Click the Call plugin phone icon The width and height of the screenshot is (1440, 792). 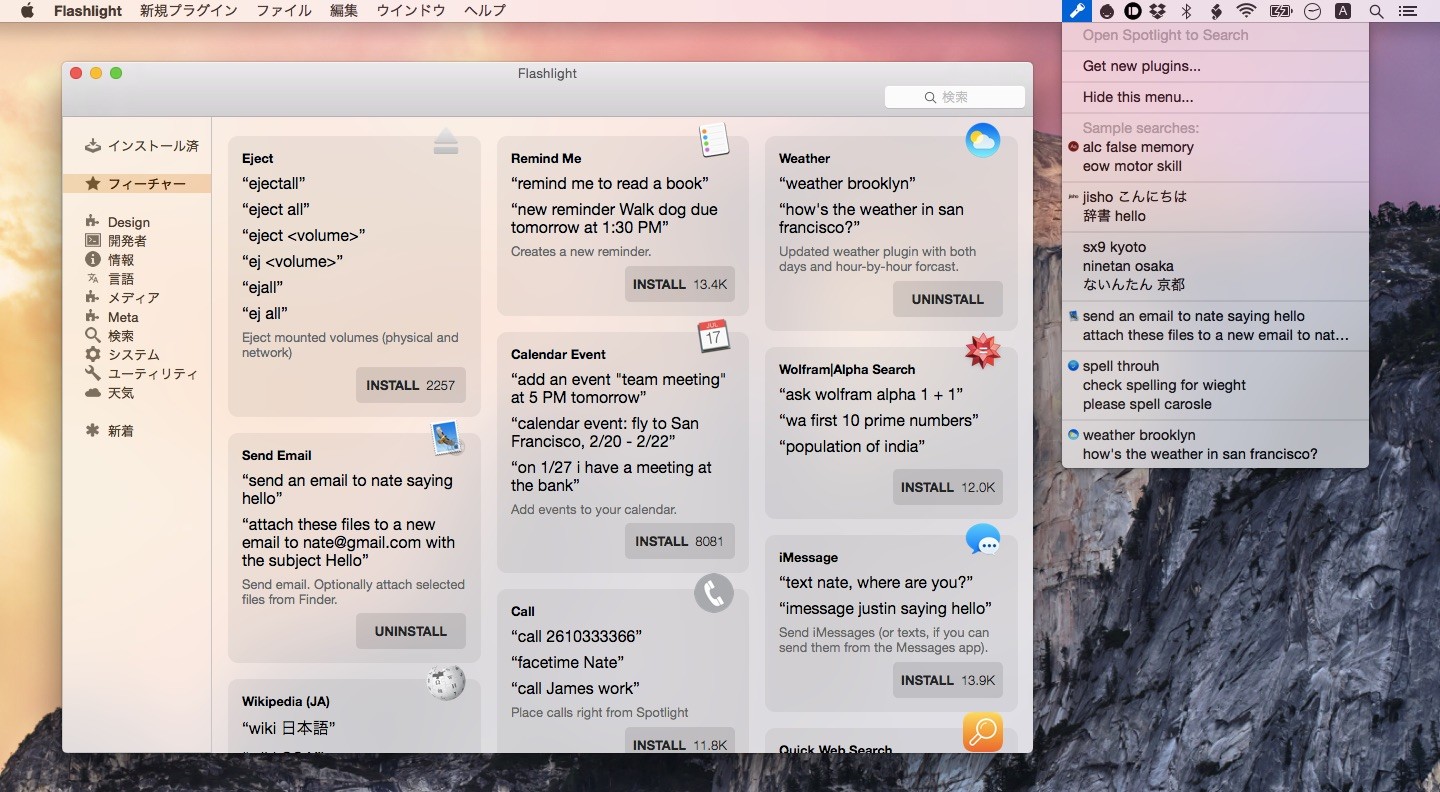(714, 593)
